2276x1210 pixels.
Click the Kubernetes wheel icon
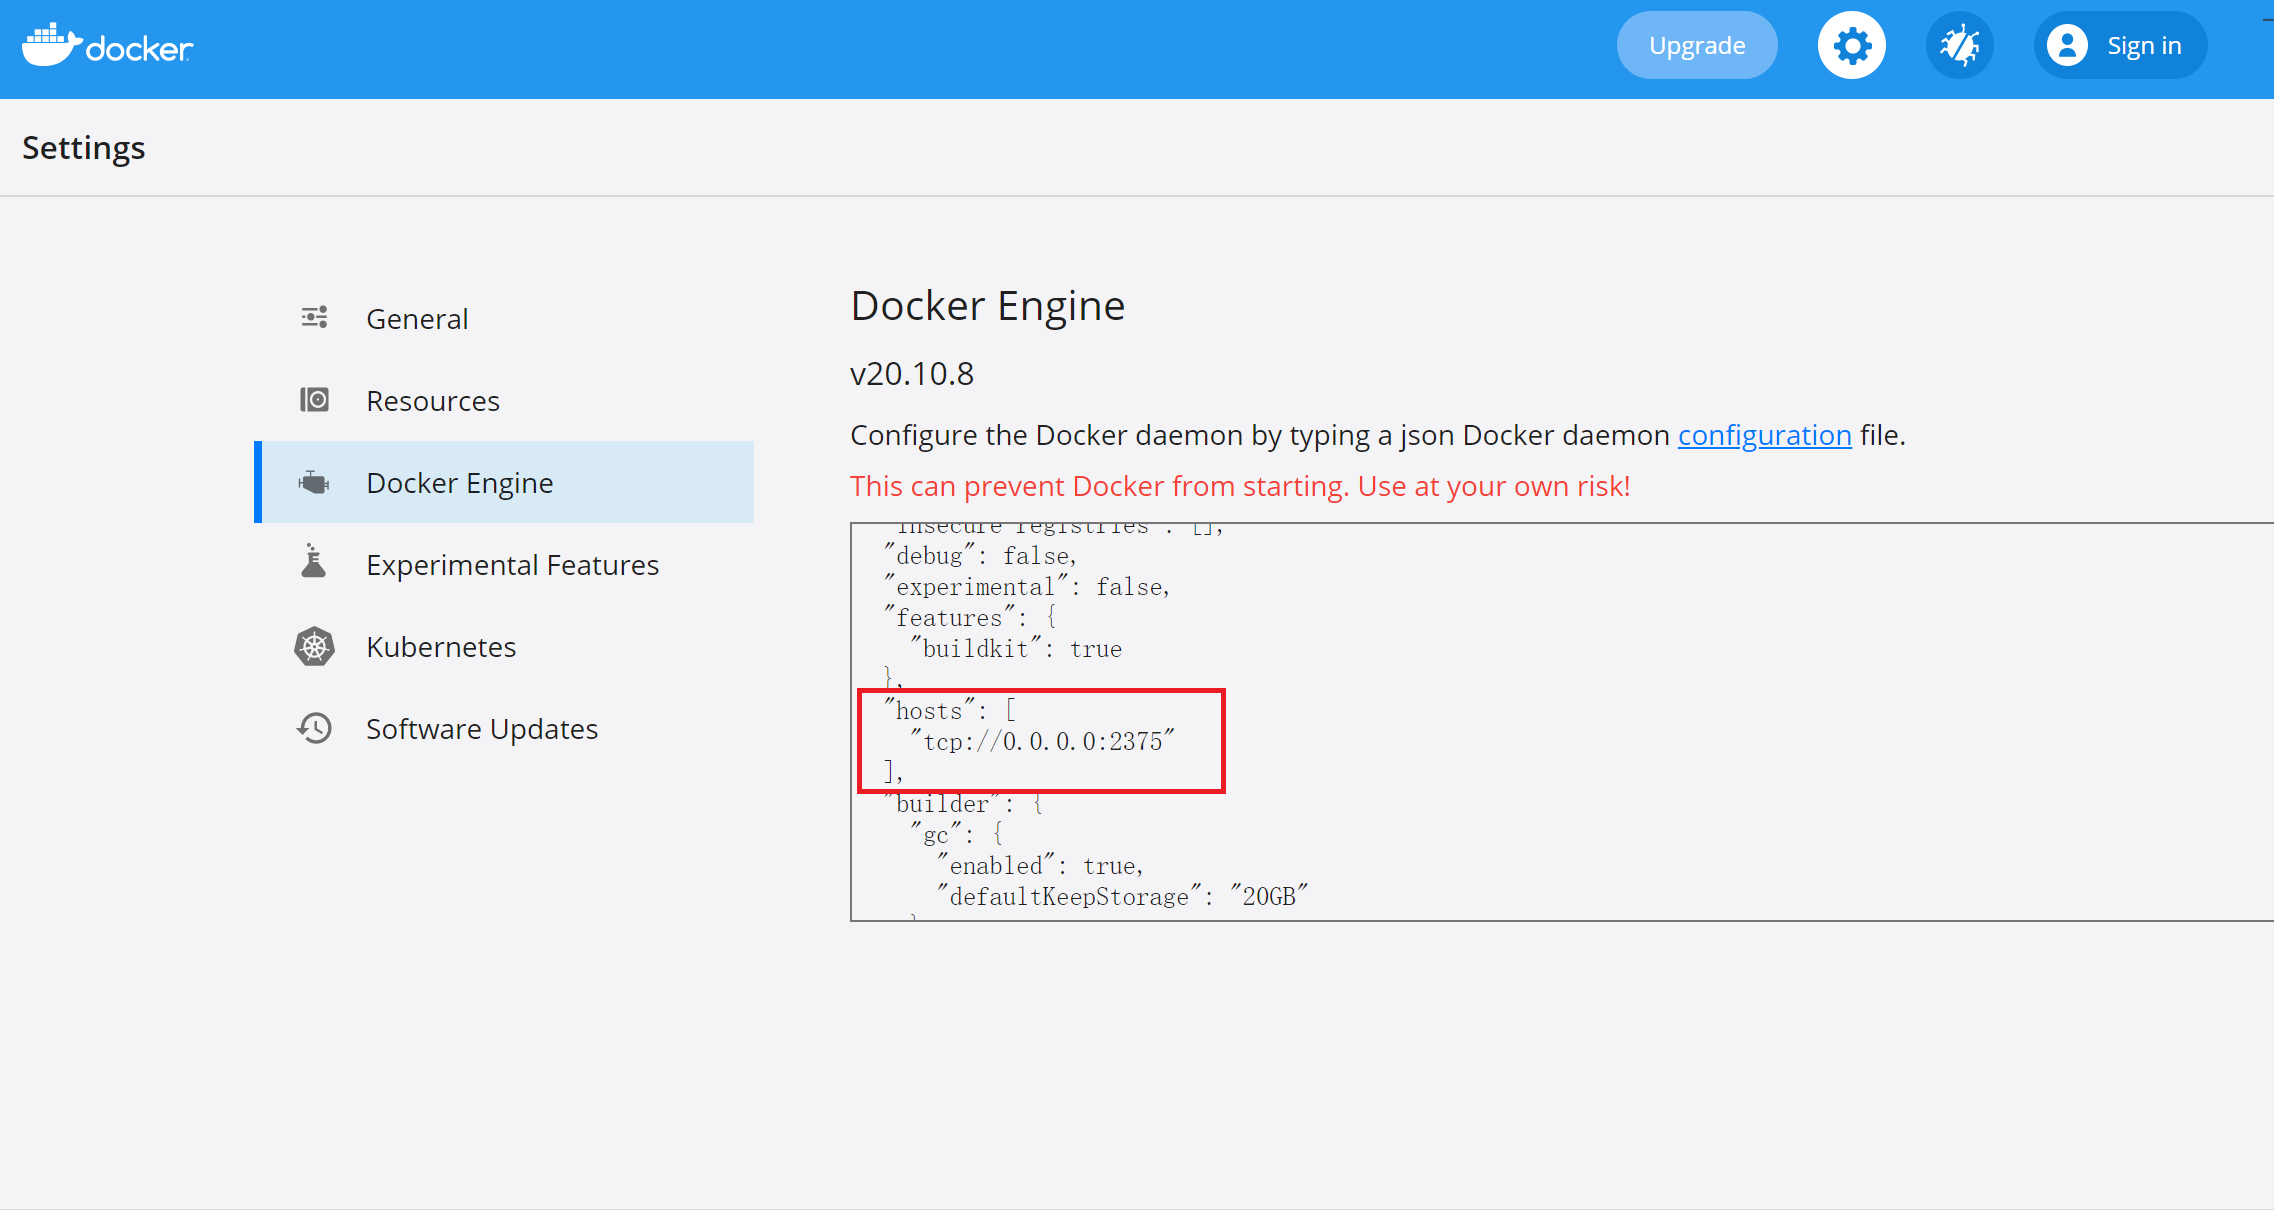point(314,647)
